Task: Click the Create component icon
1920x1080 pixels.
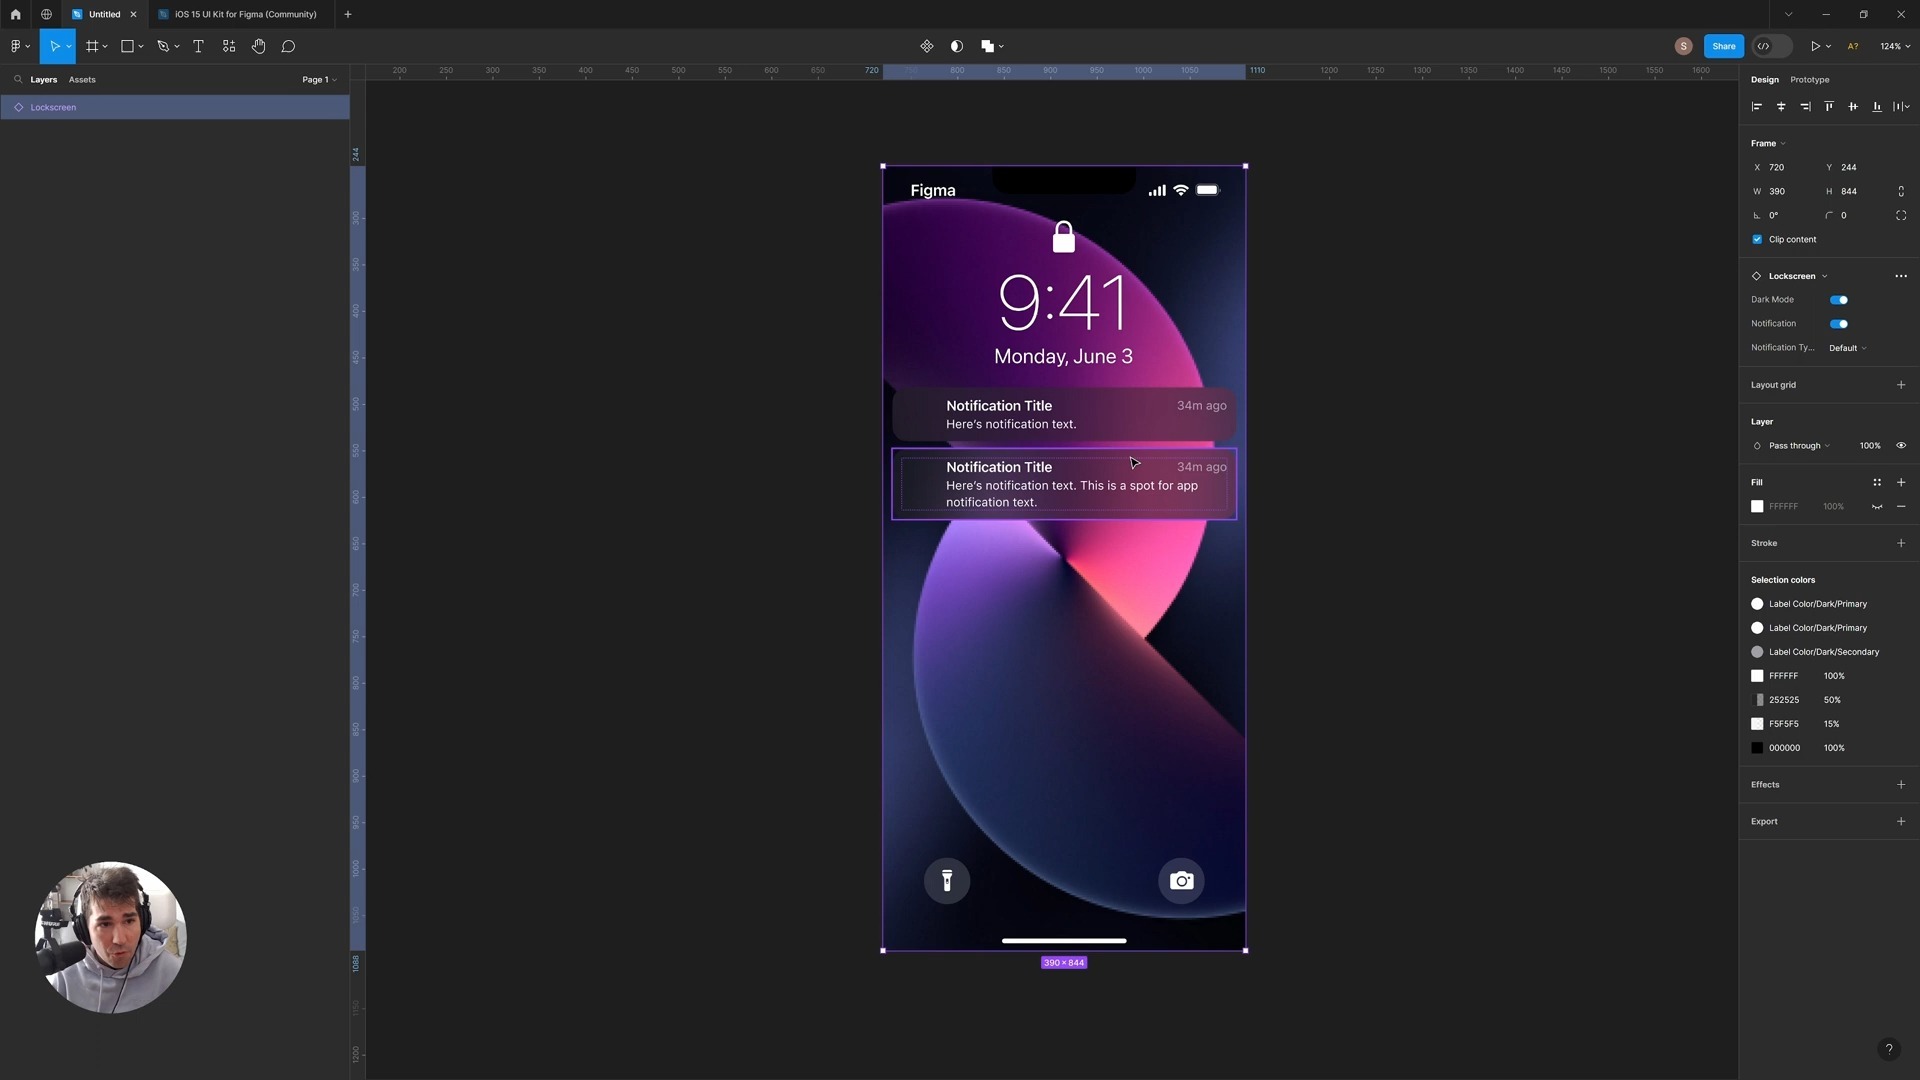Action: [x=927, y=46]
